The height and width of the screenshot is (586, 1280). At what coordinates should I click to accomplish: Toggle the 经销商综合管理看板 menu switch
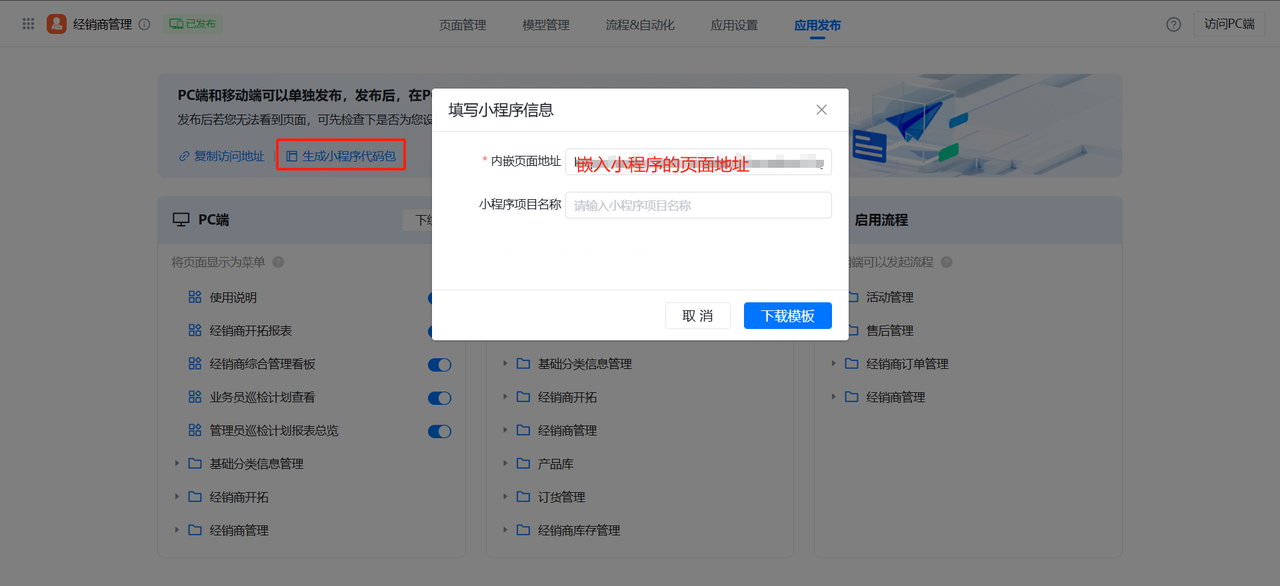439,365
